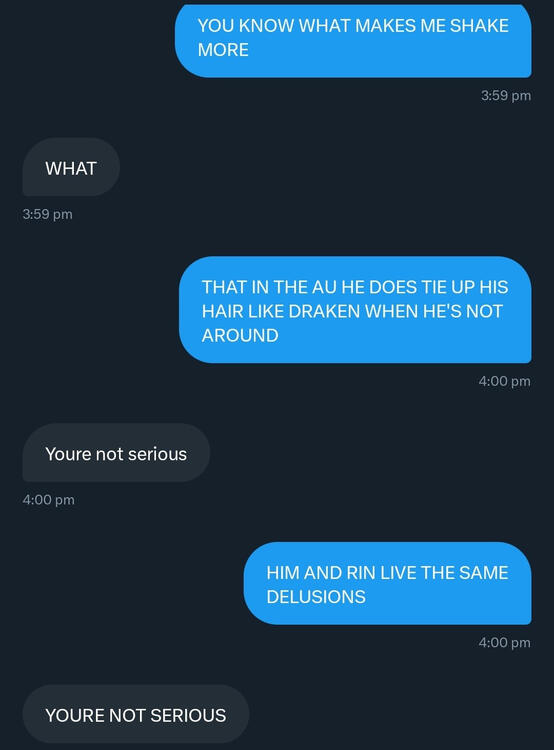Image resolution: width=554 pixels, height=750 pixels.
Task: Click the word 'SERIOUS' in the bottom gray bubble
Action: [x=188, y=716]
